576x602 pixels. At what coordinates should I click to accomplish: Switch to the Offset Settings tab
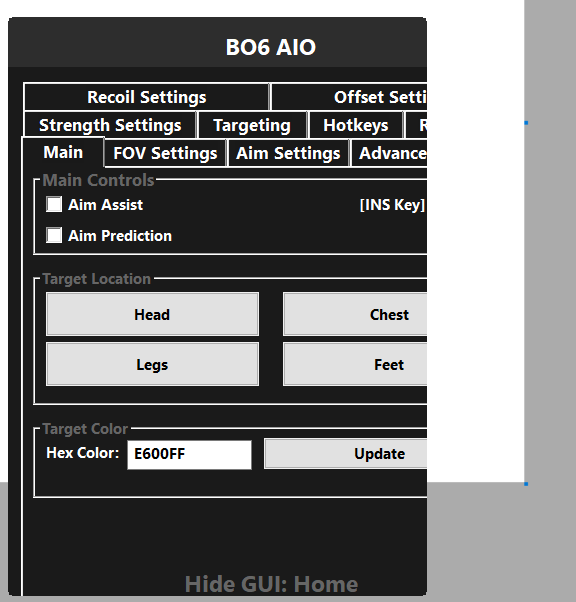point(349,97)
